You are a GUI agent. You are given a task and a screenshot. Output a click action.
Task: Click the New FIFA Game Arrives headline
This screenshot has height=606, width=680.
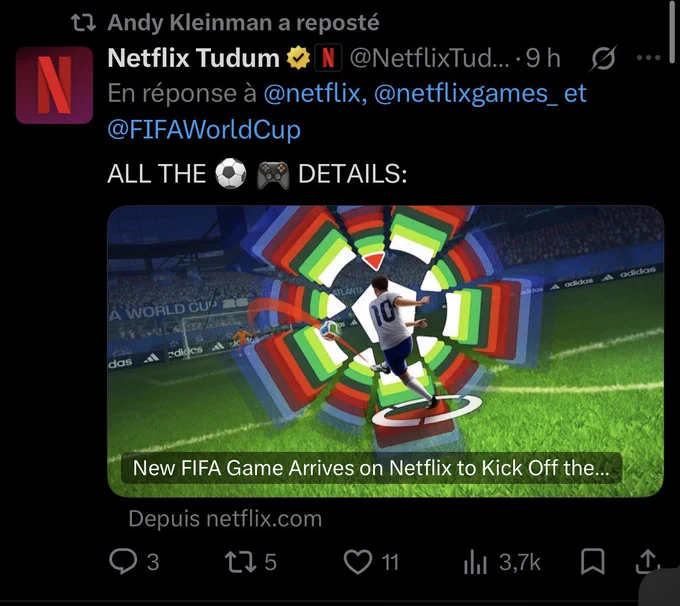[371, 468]
